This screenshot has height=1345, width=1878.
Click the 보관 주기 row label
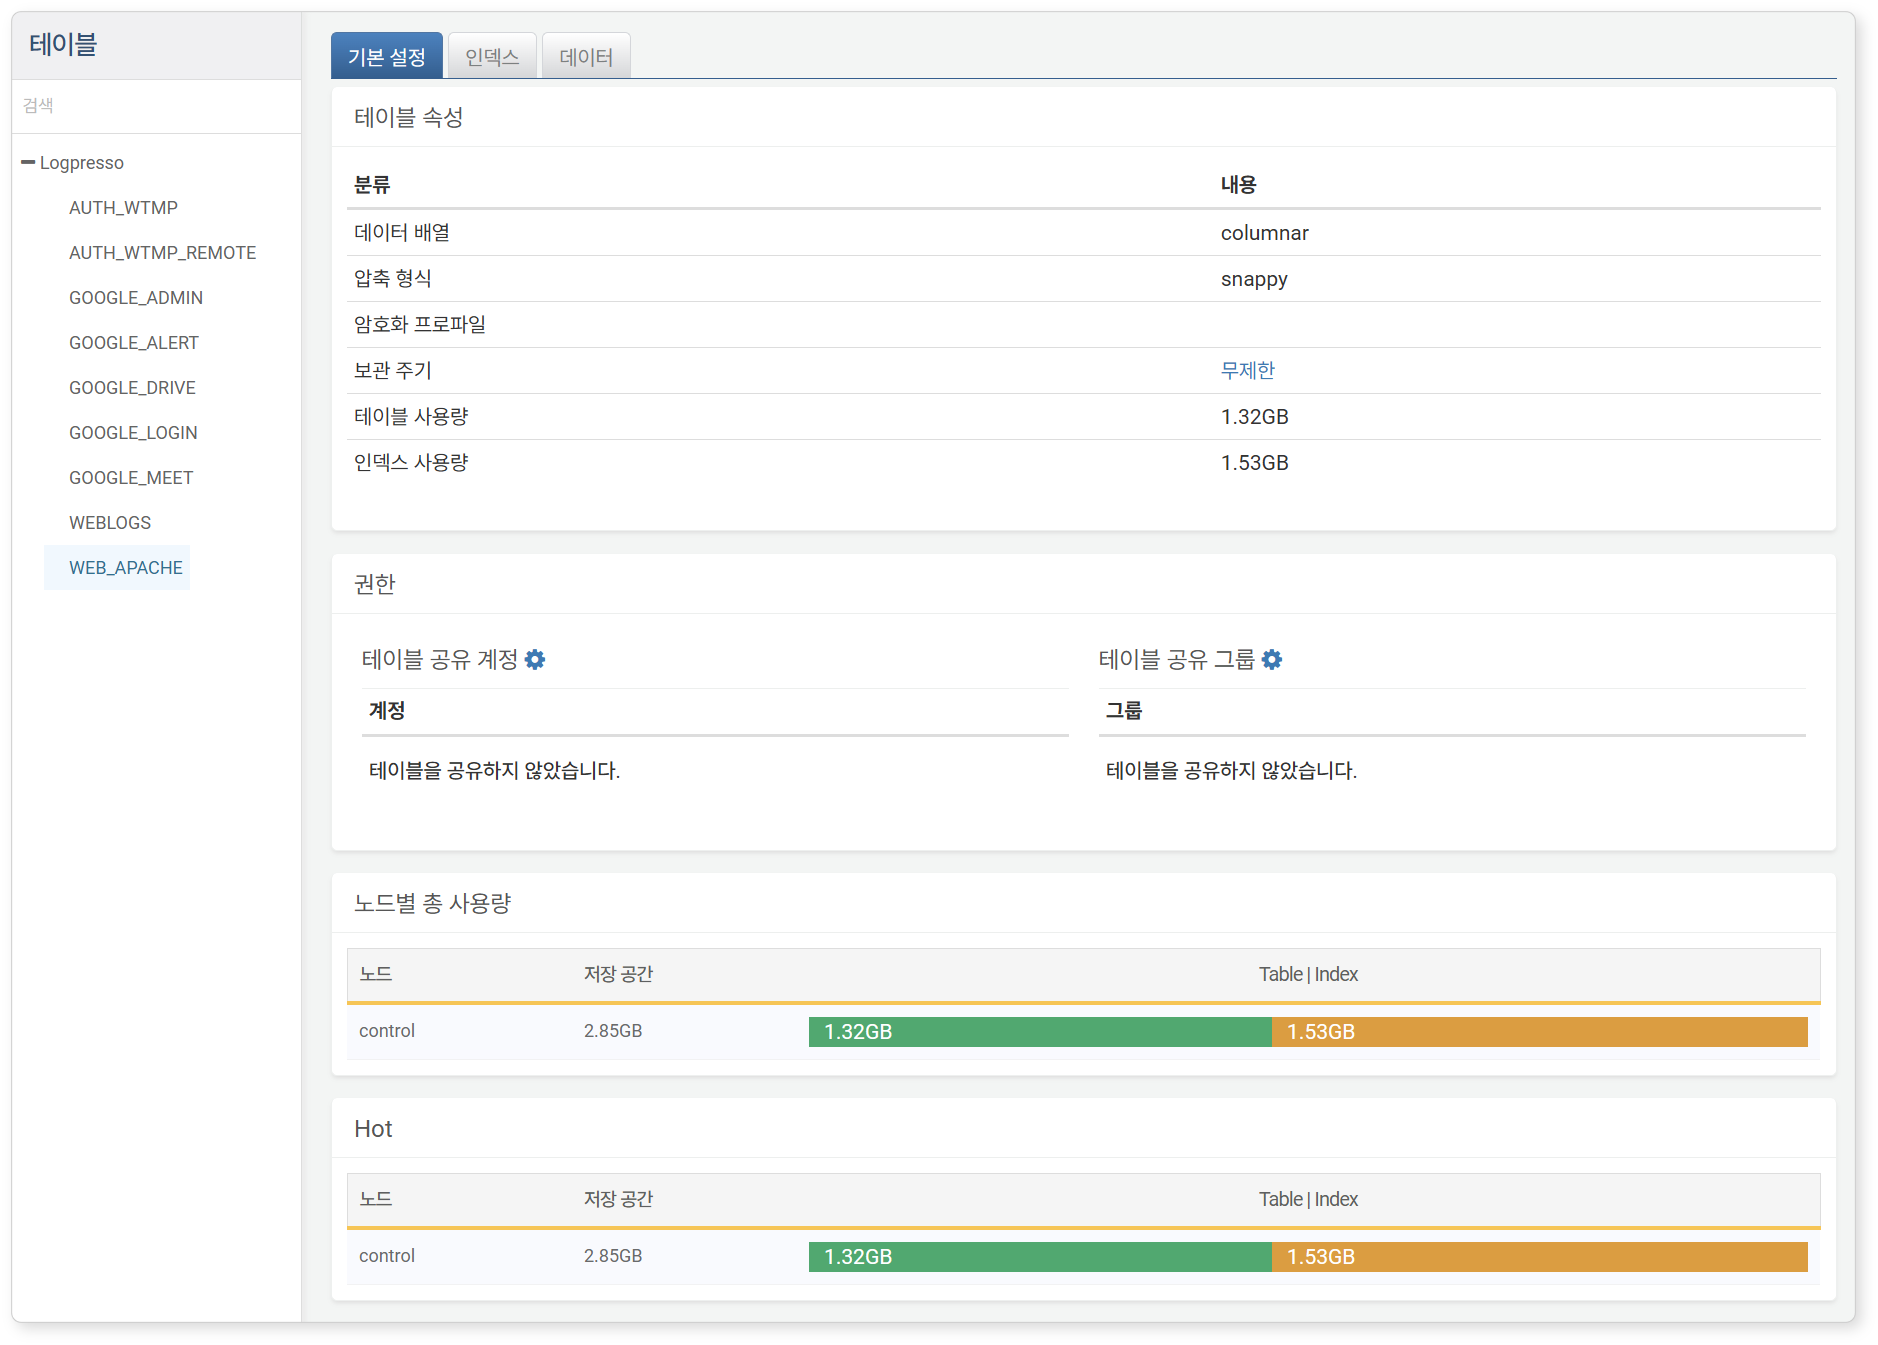pos(393,371)
